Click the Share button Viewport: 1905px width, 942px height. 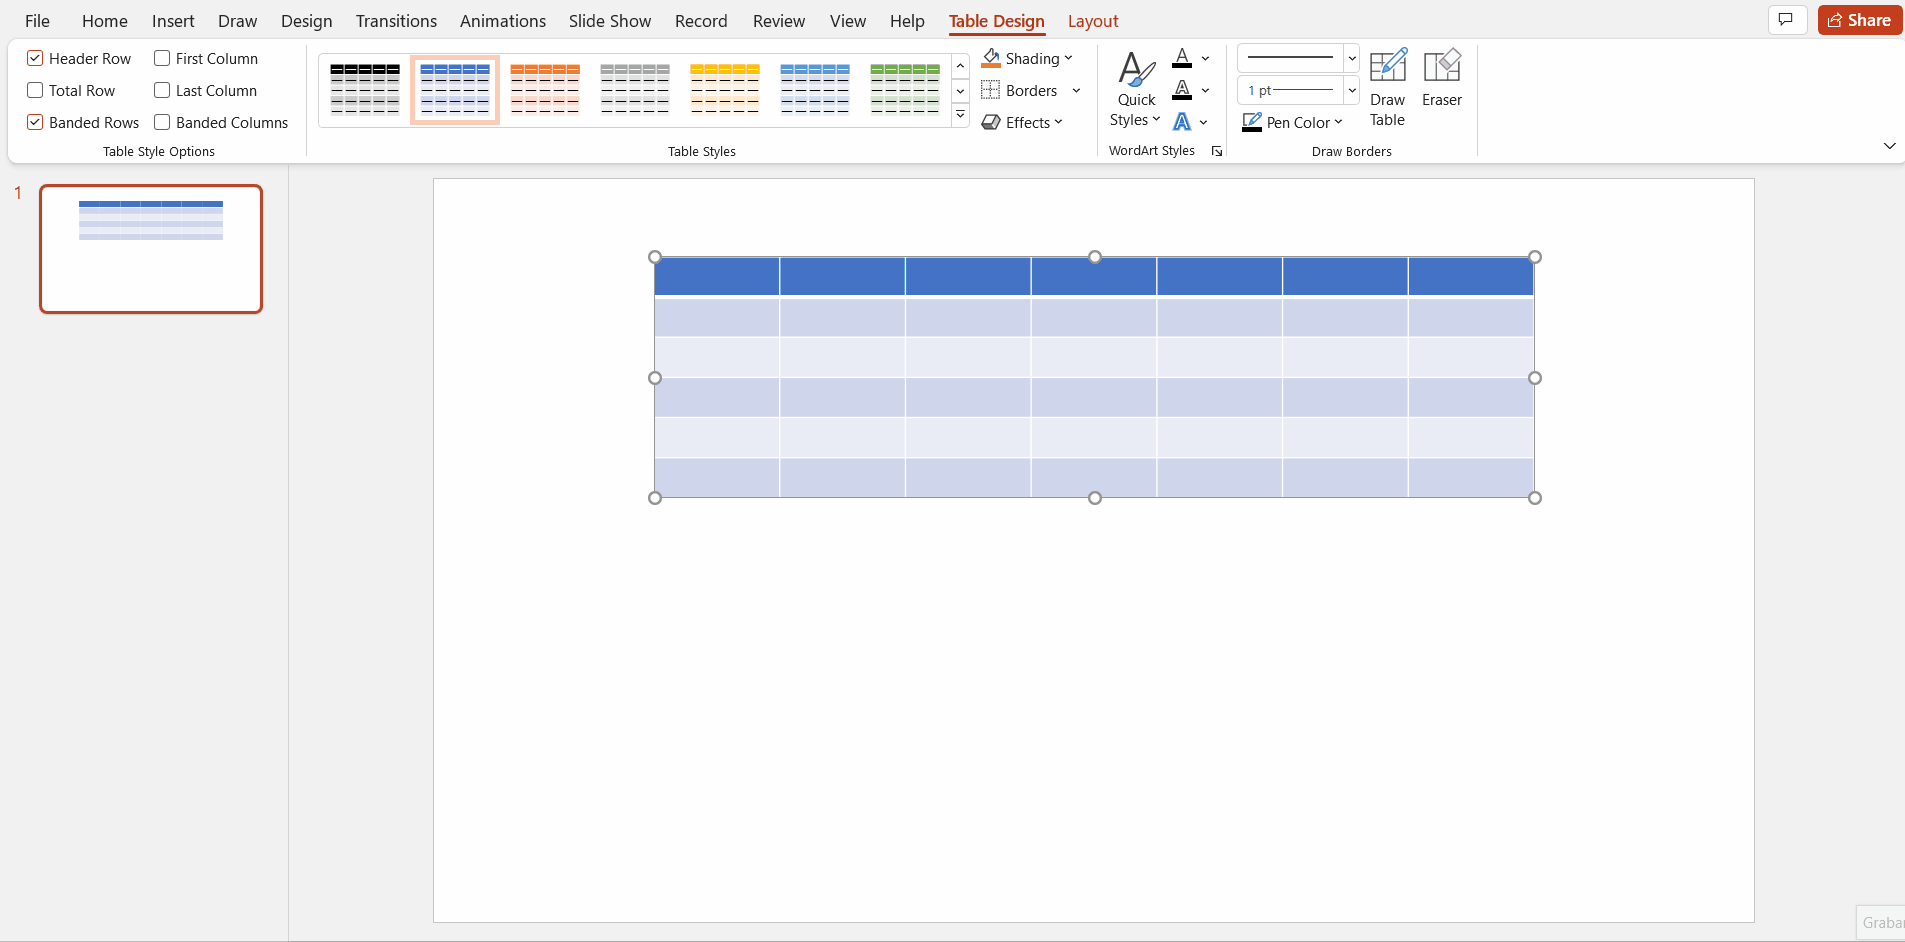pos(1859,20)
